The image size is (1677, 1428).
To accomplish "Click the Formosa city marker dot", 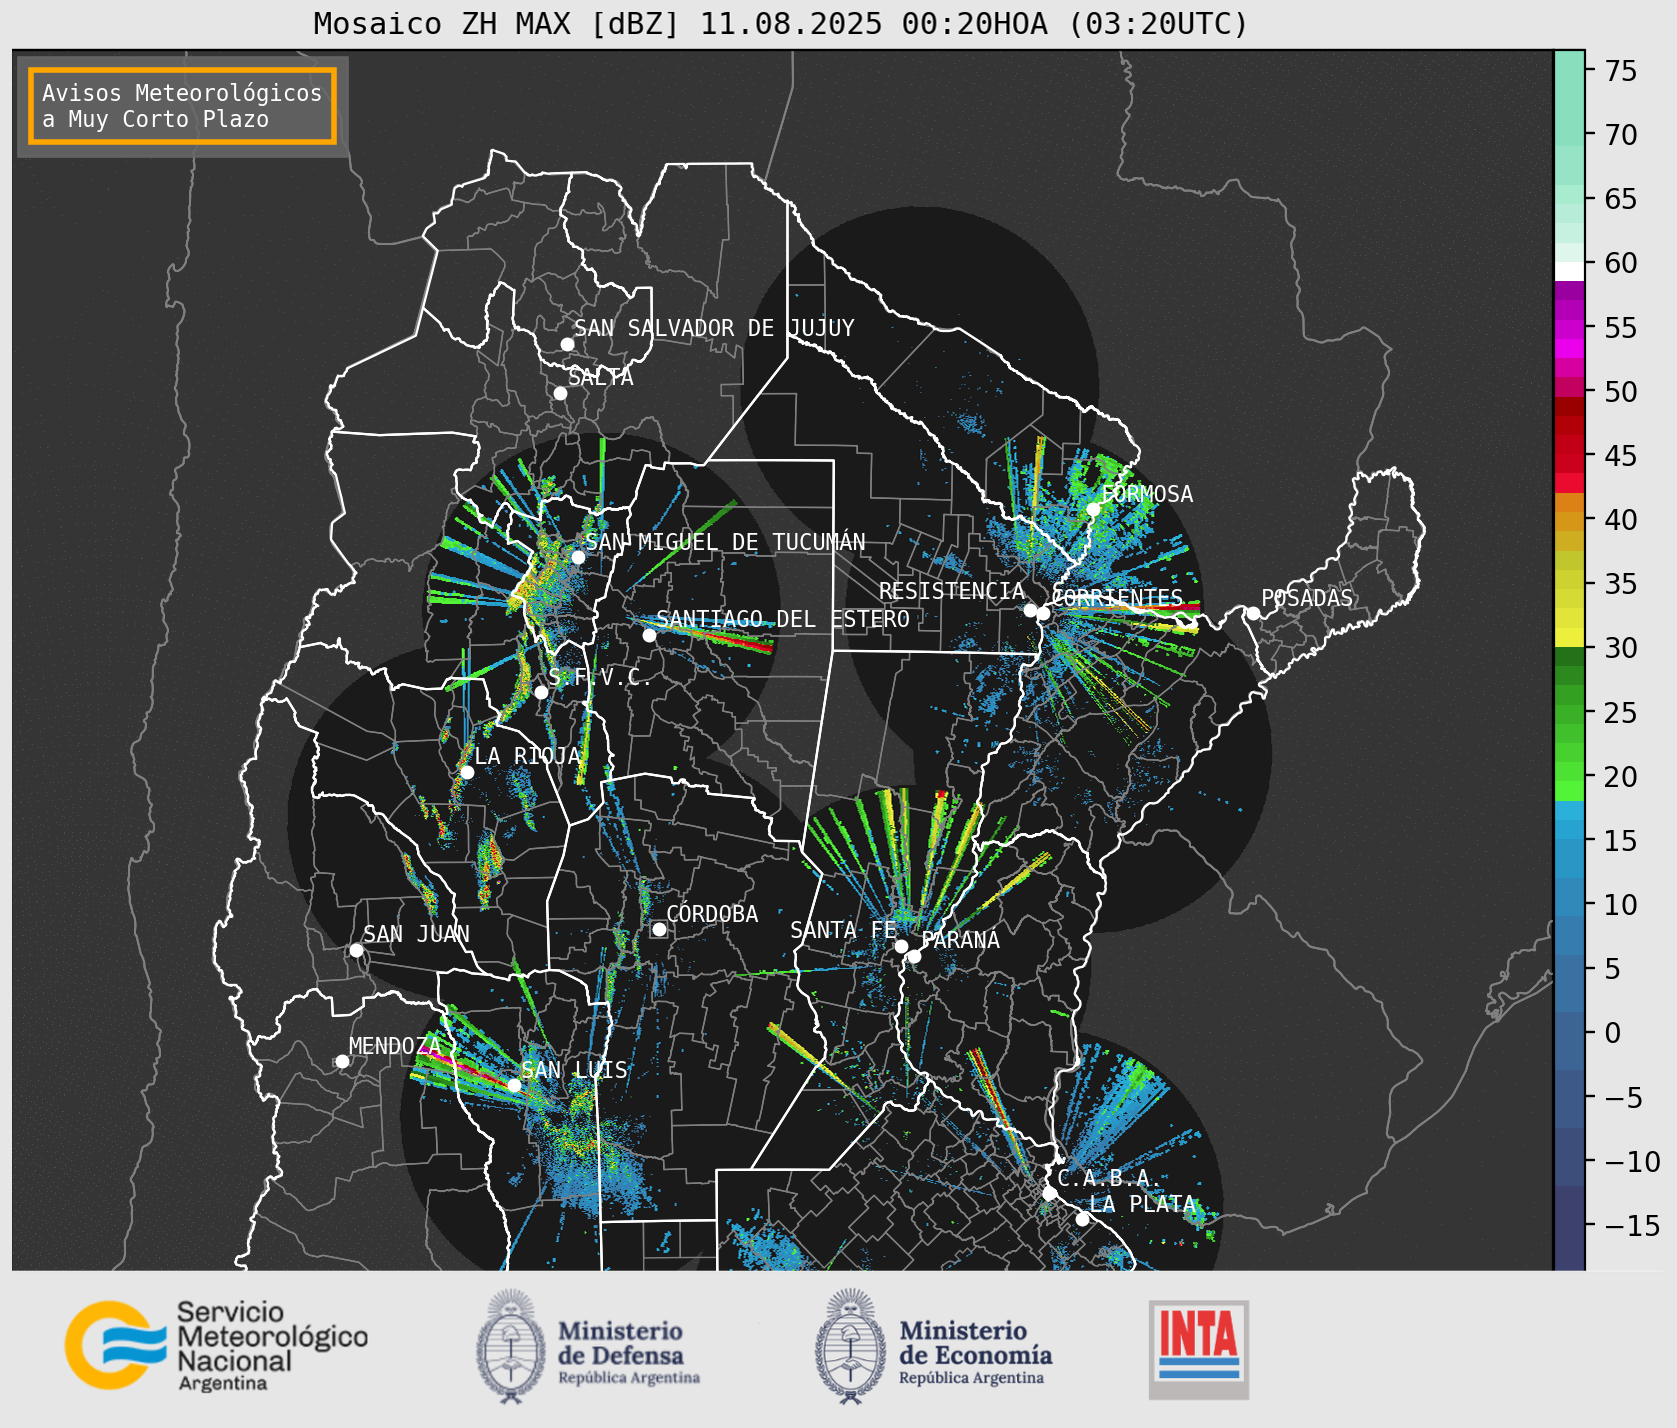I will 1093,509.
